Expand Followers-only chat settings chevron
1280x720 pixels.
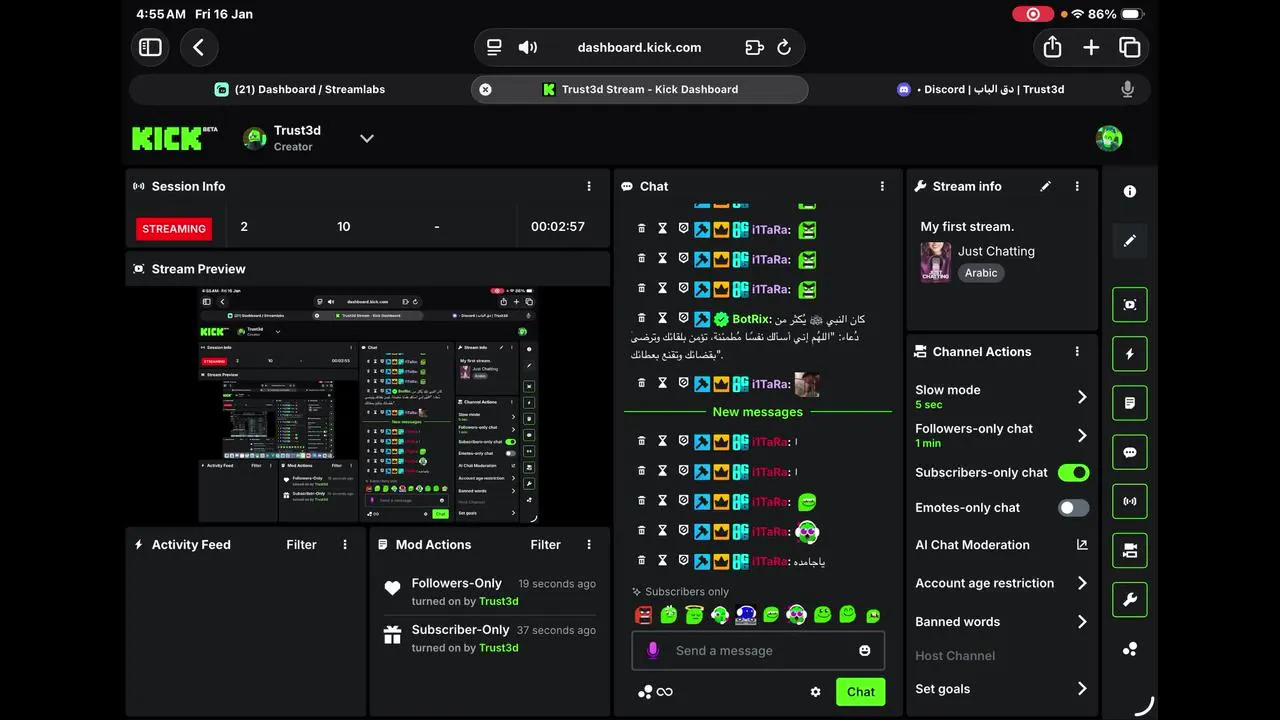[x=1082, y=435]
